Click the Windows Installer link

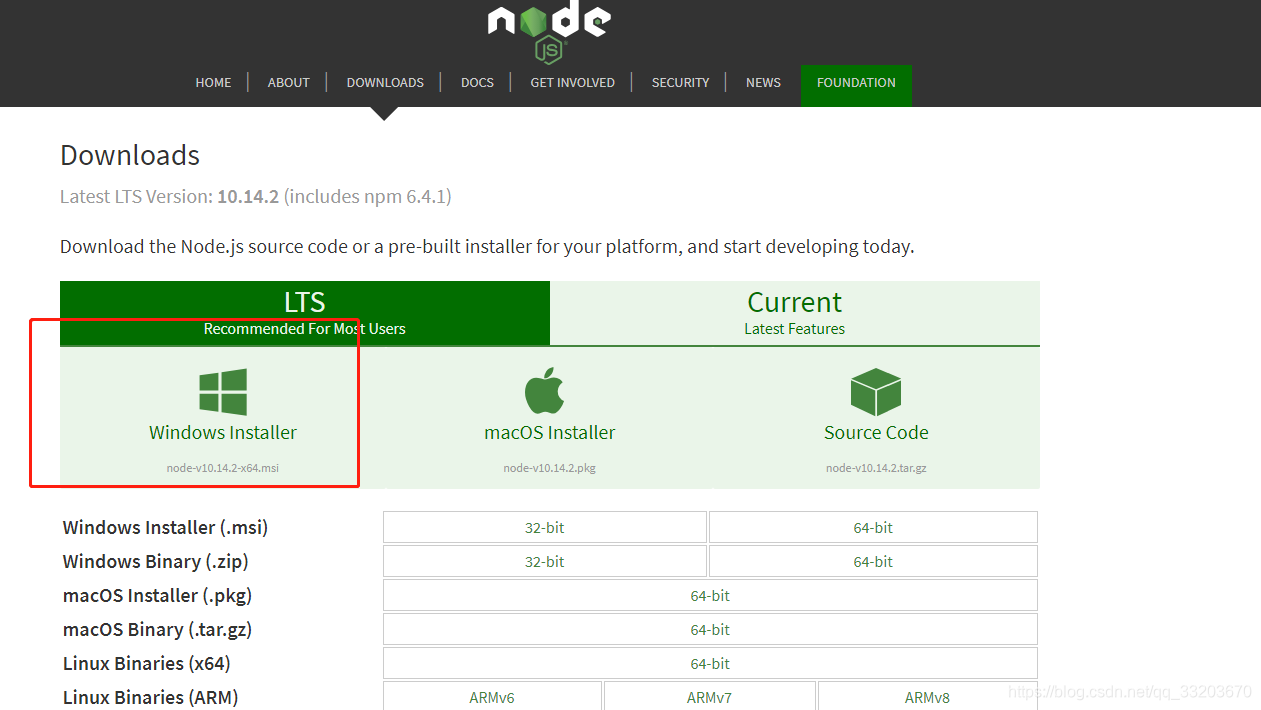pyautogui.click(x=223, y=432)
